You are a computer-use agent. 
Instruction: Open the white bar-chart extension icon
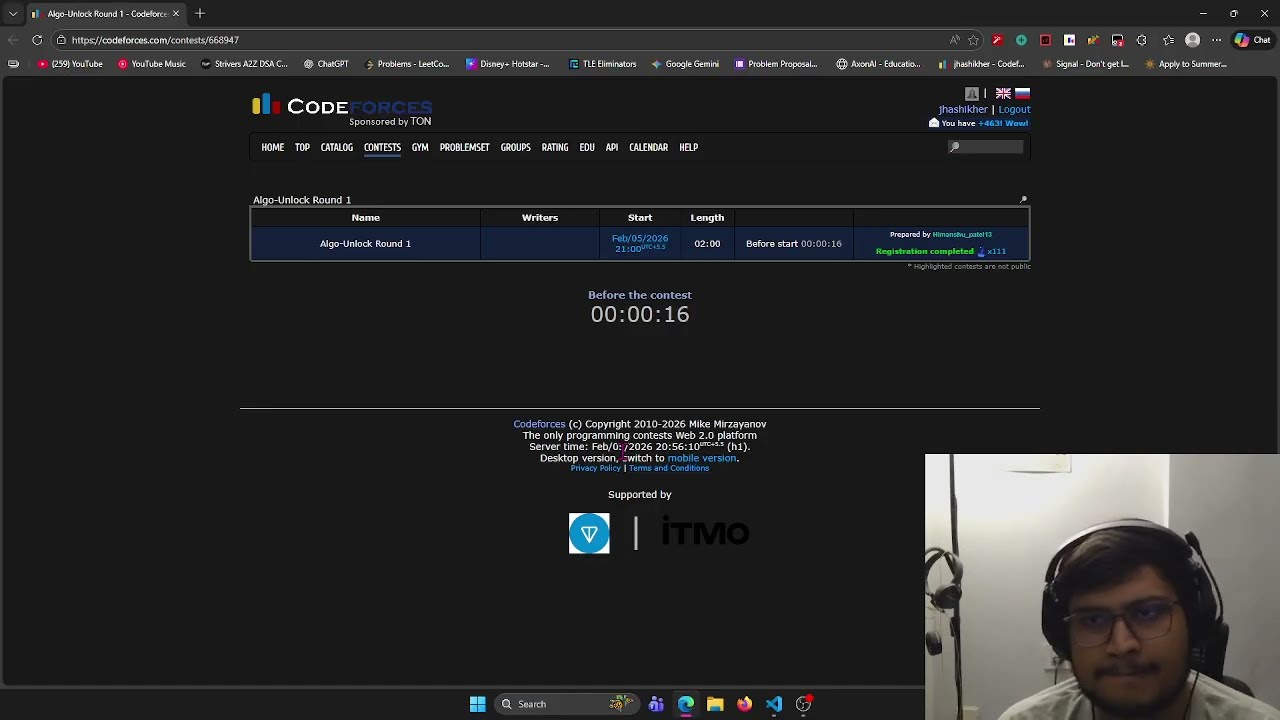1069,40
